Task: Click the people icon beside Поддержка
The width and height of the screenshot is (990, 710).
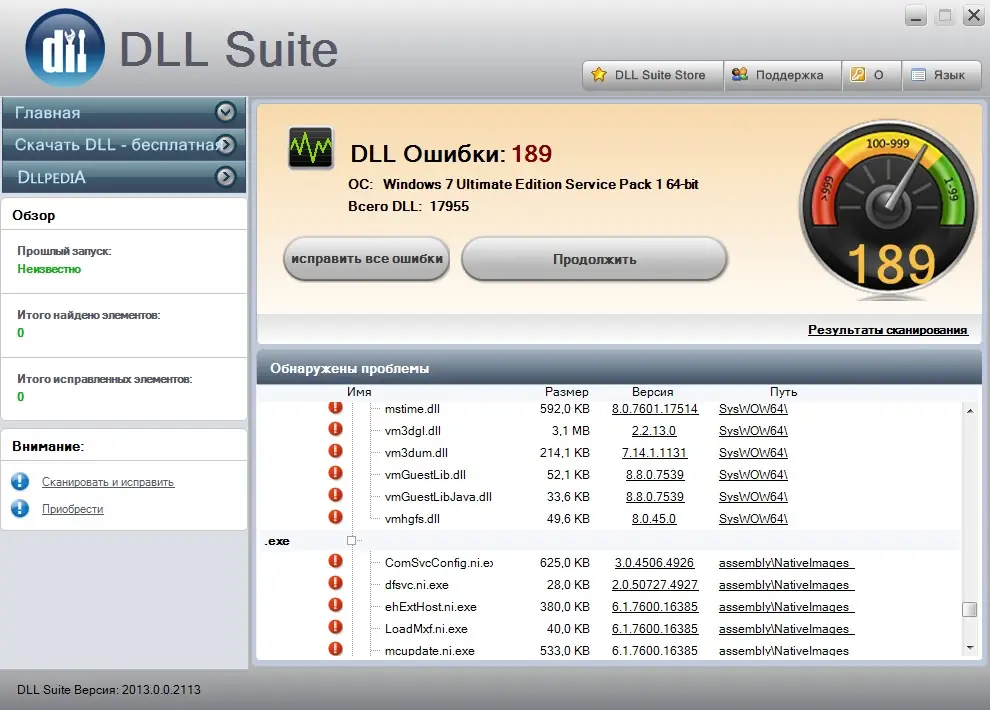Action: pyautogui.click(x=739, y=74)
